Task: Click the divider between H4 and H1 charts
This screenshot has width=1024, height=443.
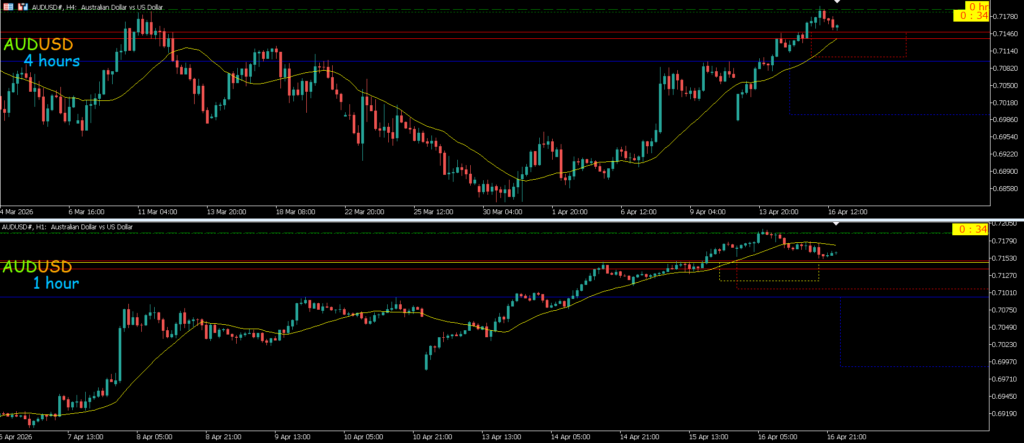Action: point(512,218)
